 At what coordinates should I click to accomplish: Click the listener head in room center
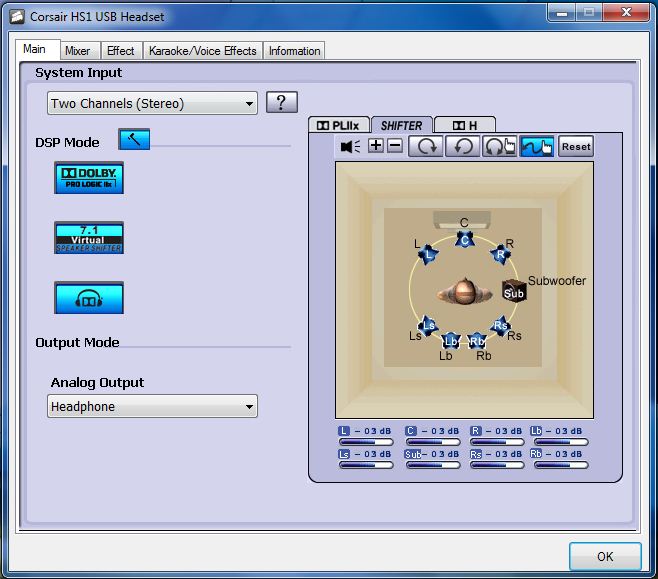(x=464, y=290)
